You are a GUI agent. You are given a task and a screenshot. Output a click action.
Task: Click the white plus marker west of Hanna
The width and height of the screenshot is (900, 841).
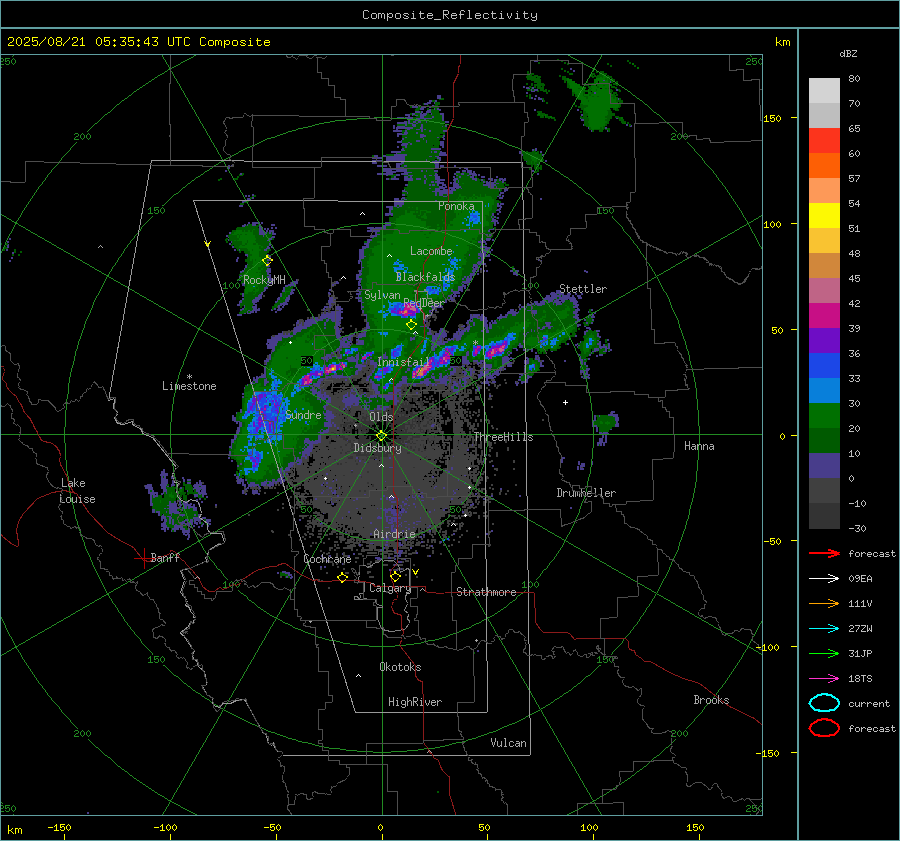565,402
